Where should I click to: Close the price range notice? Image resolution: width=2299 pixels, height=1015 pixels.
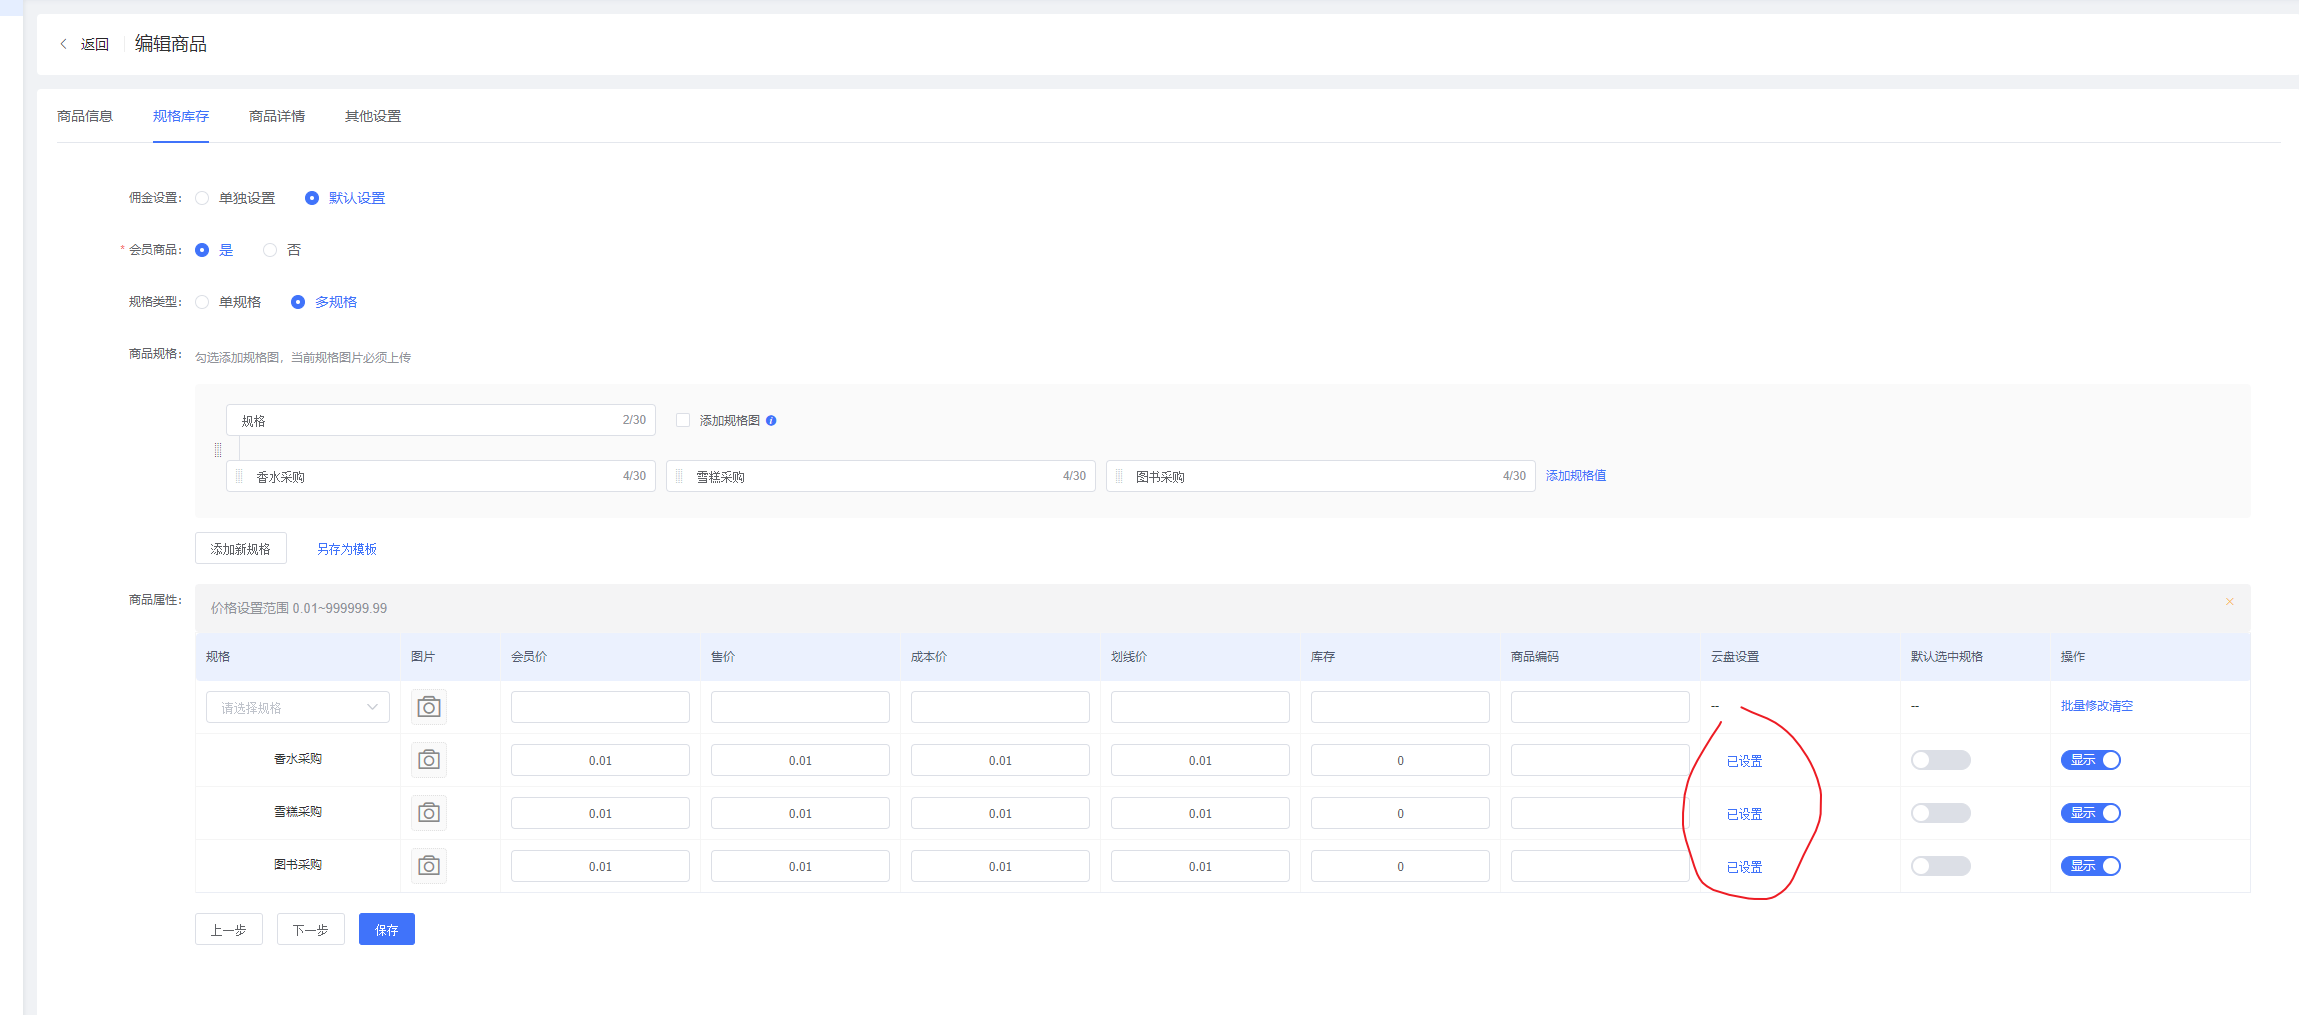[x=2229, y=602]
